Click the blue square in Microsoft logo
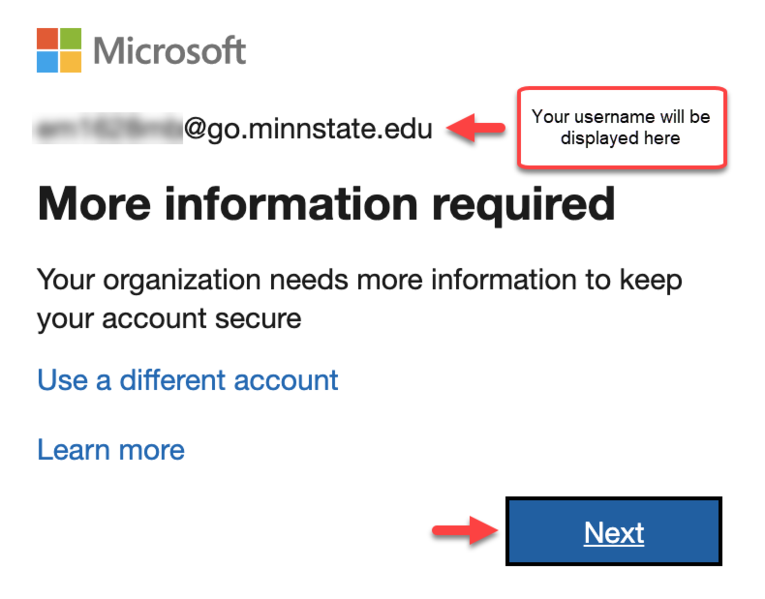The width and height of the screenshot is (765, 599). pyautogui.click(x=47, y=61)
